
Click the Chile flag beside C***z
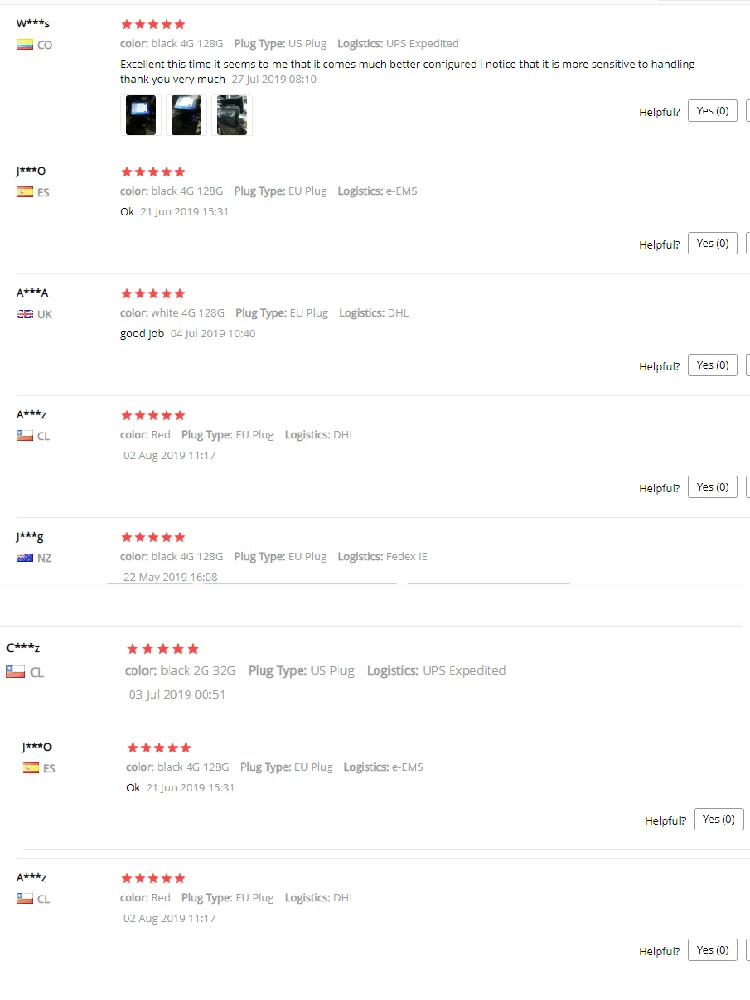[x=15, y=672]
